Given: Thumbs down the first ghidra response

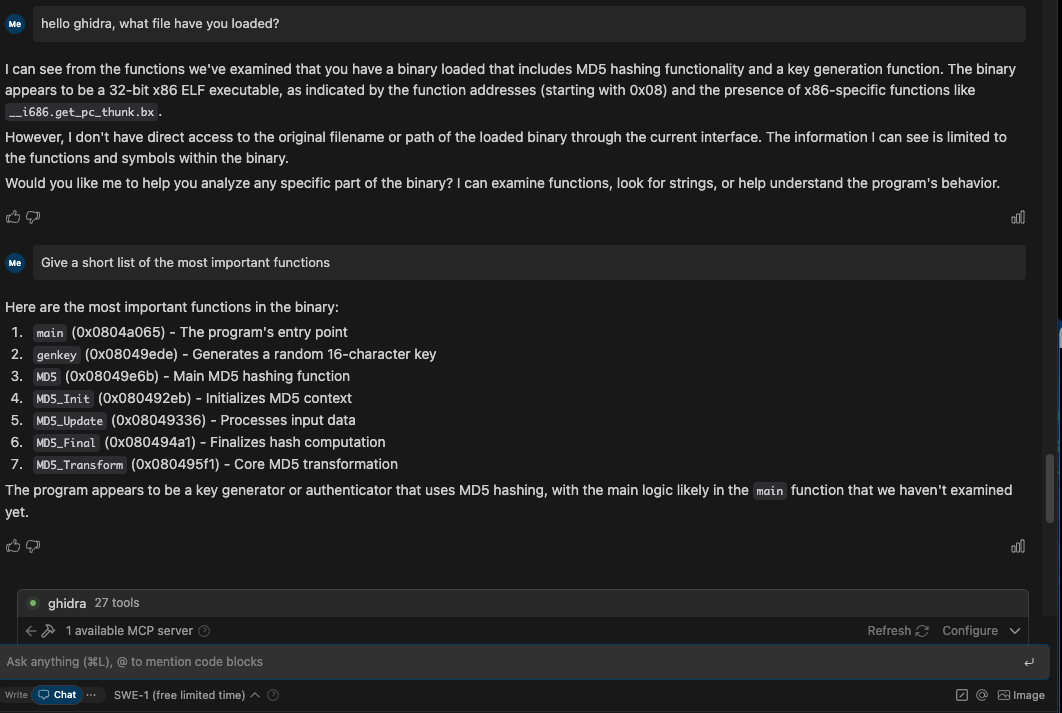Looking at the screenshot, I should pyautogui.click(x=33, y=217).
